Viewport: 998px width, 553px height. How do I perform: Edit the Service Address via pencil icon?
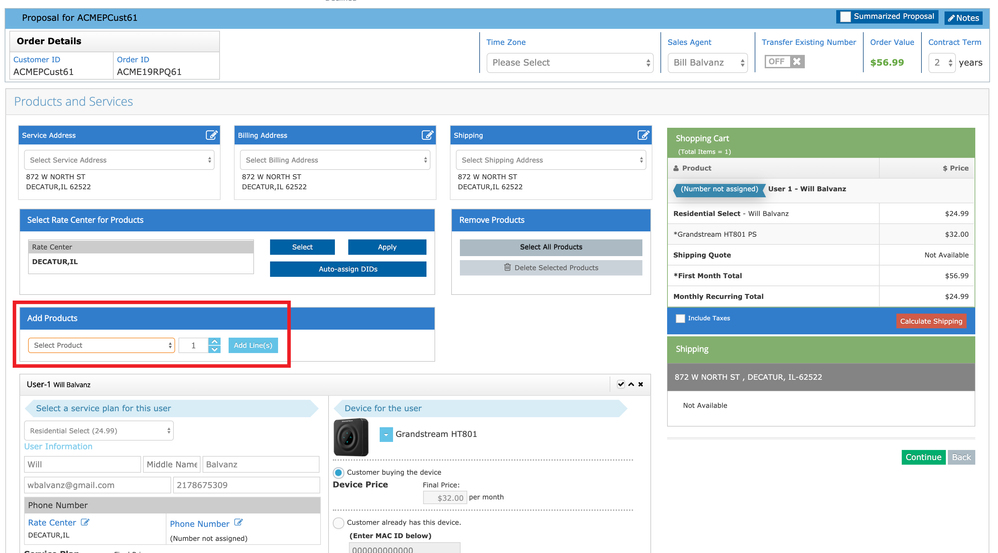[x=211, y=135]
